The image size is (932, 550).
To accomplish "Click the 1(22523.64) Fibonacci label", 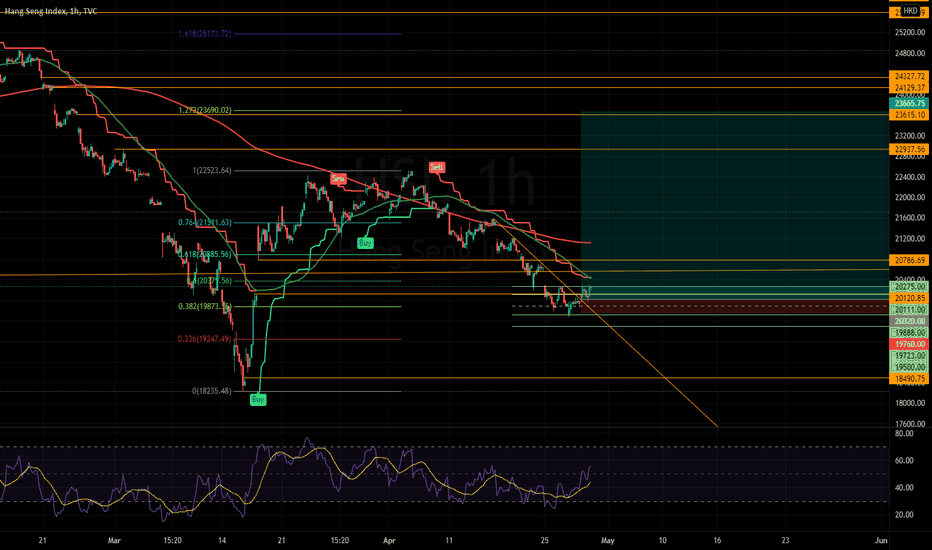I will point(212,171).
